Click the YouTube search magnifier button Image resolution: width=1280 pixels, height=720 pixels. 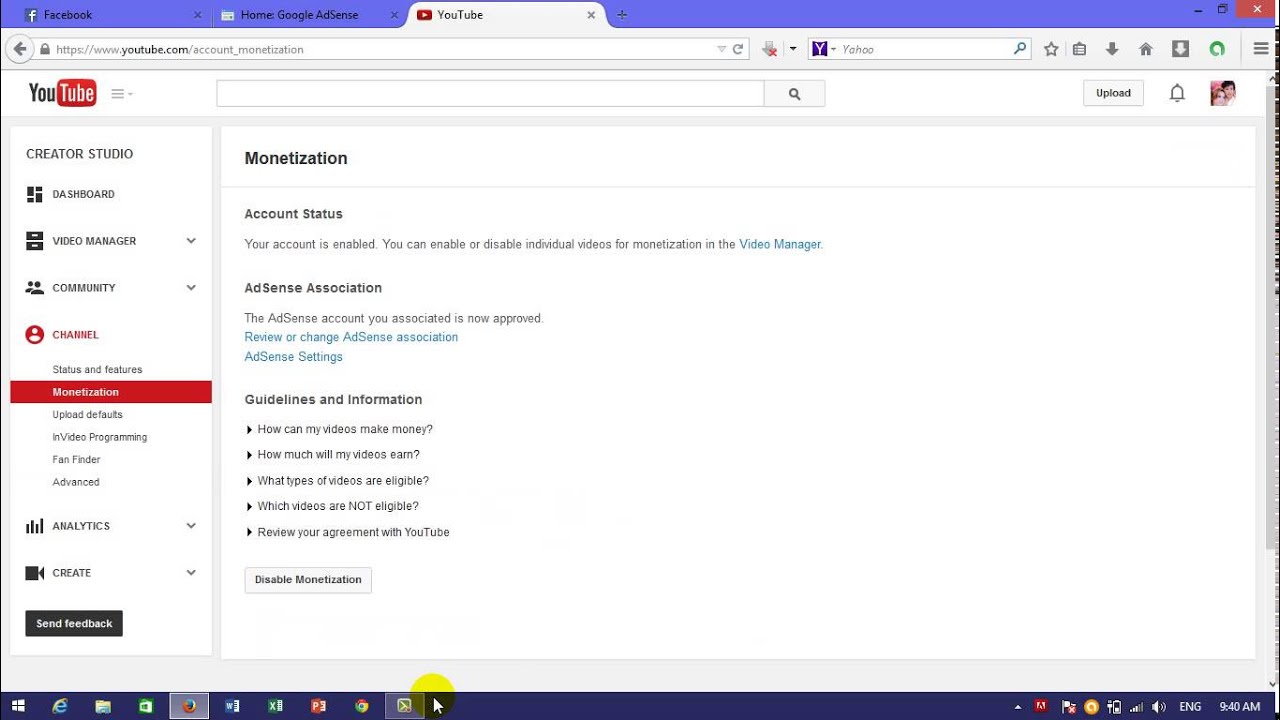click(795, 94)
